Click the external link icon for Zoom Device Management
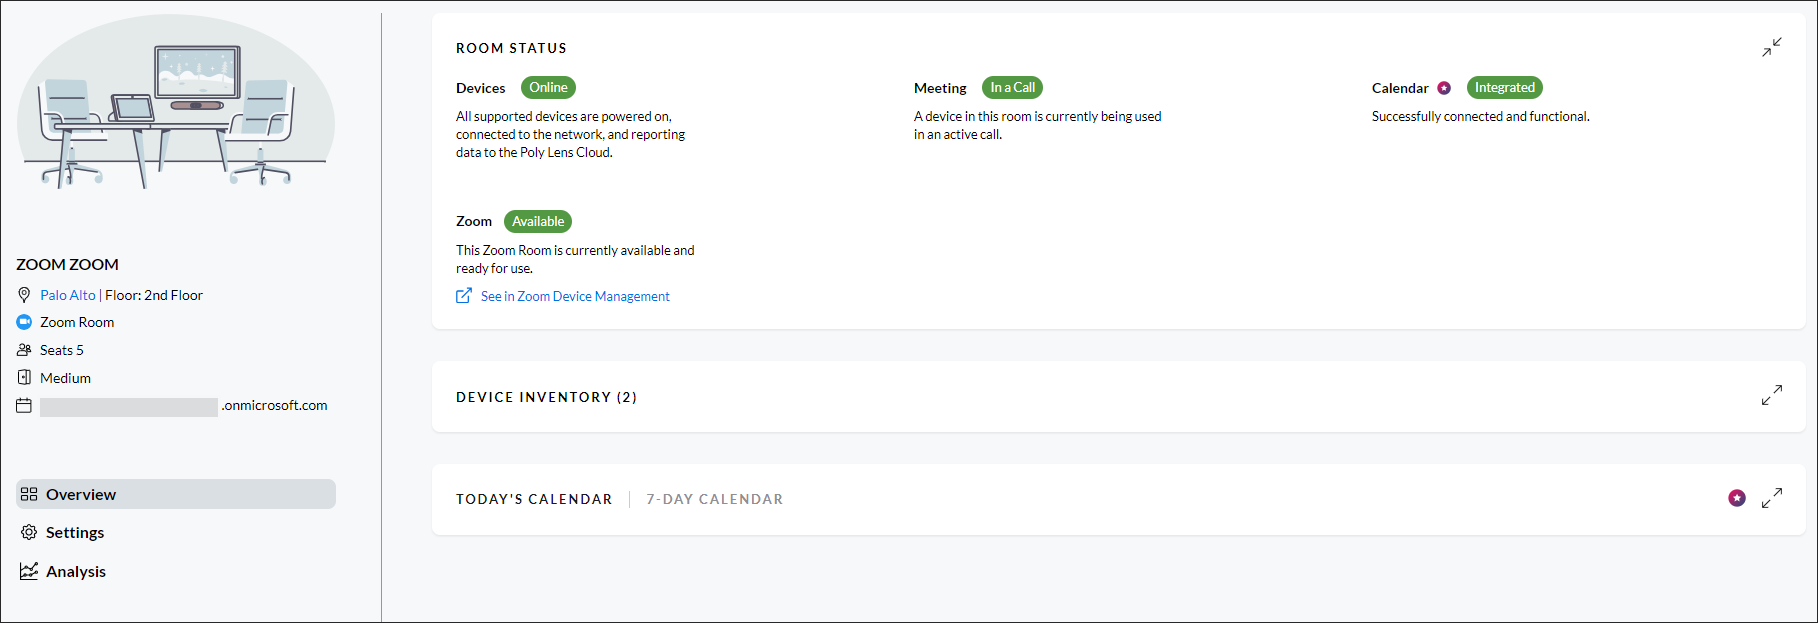The height and width of the screenshot is (623, 1818). (464, 296)
